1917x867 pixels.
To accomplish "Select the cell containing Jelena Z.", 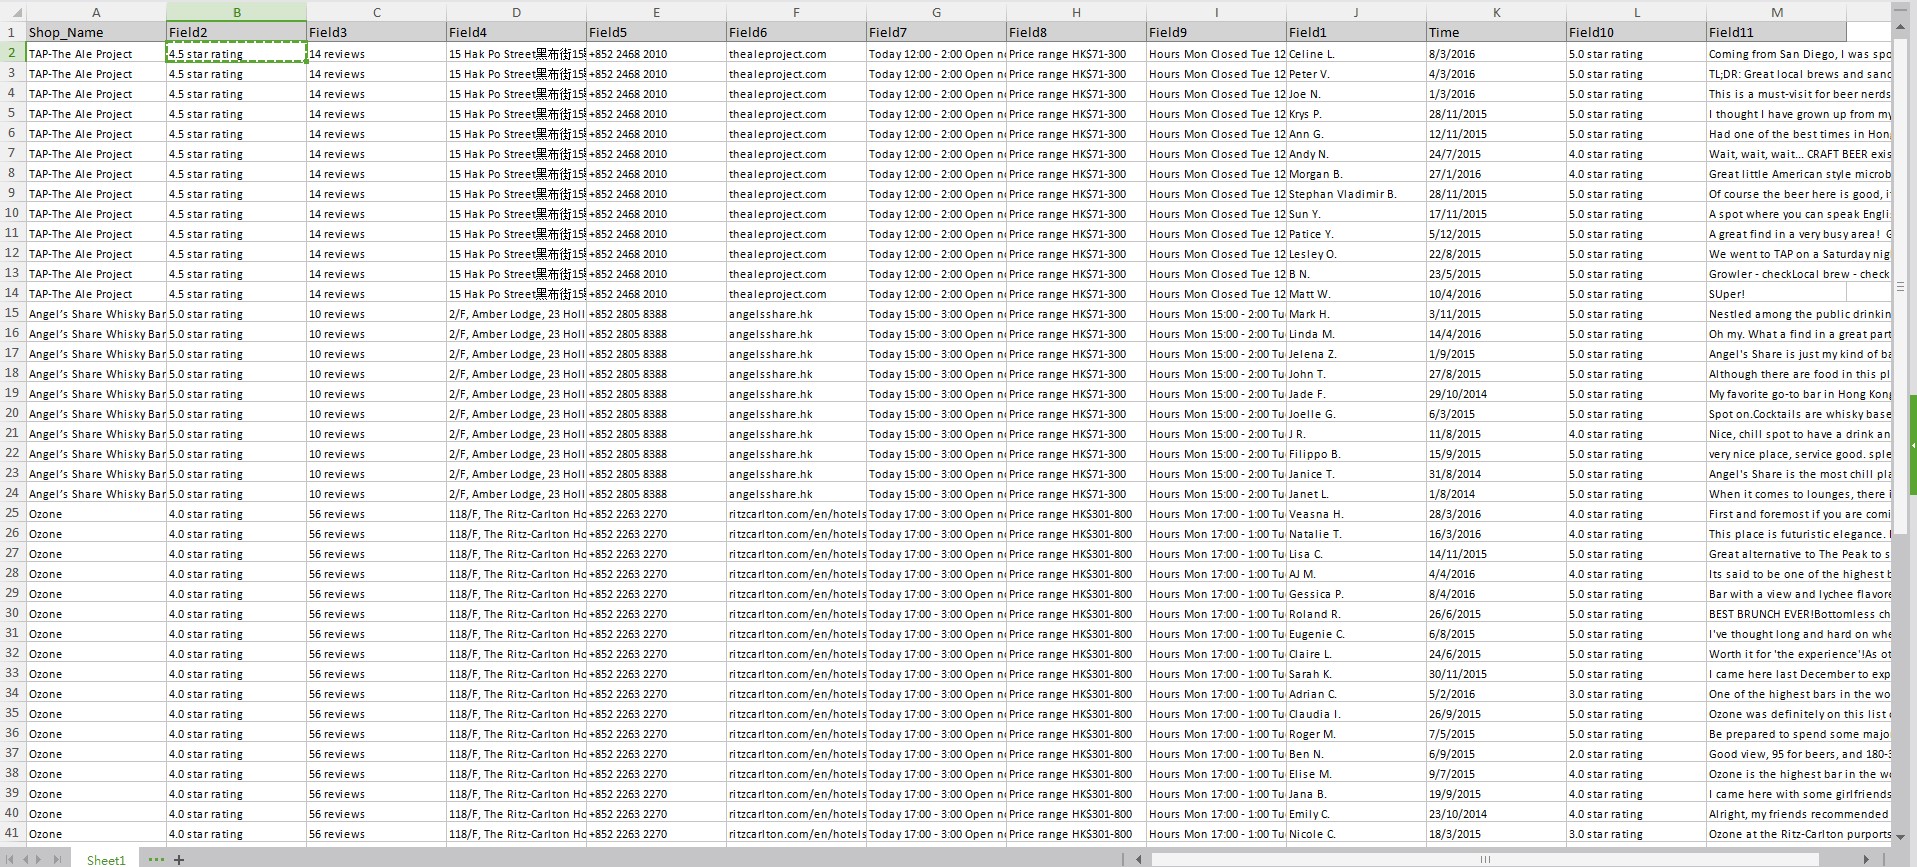I will (x=1357, y=354).
